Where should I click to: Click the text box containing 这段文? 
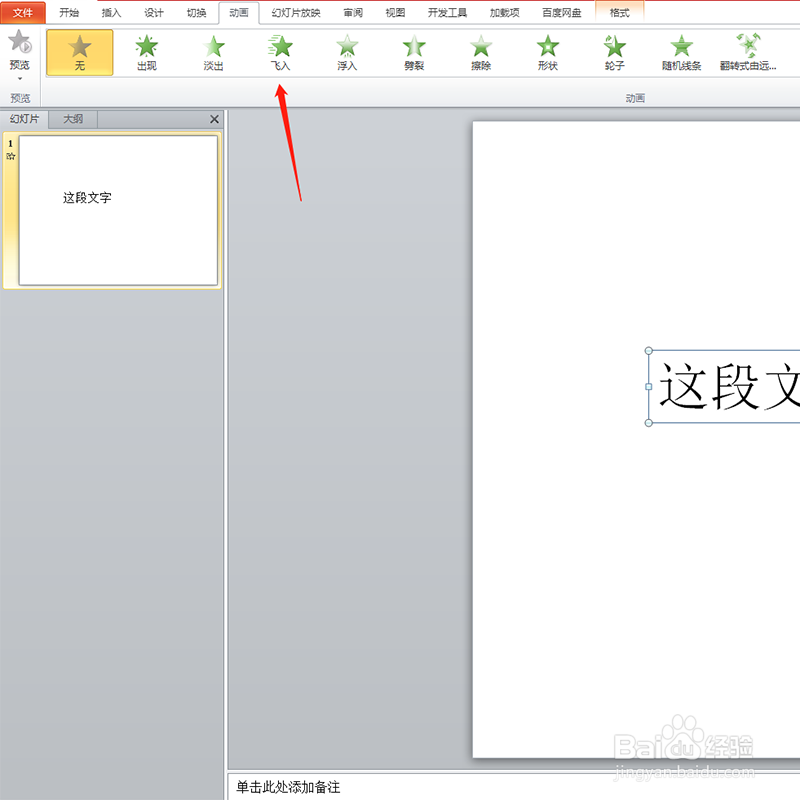(x=724, y=387)
